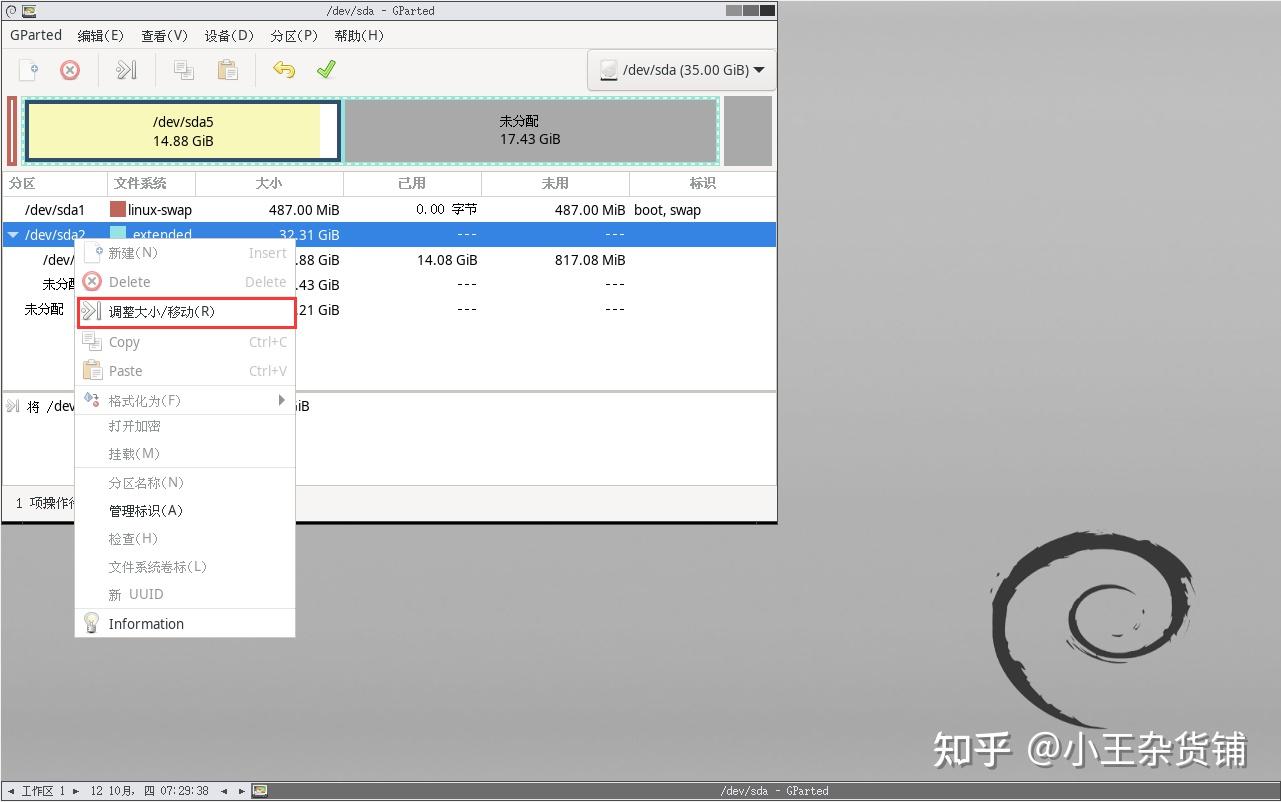The height and width of the screenshot is (802, 1281).
Task: Open the GParted application menu
Action: [x=36, y=35]
